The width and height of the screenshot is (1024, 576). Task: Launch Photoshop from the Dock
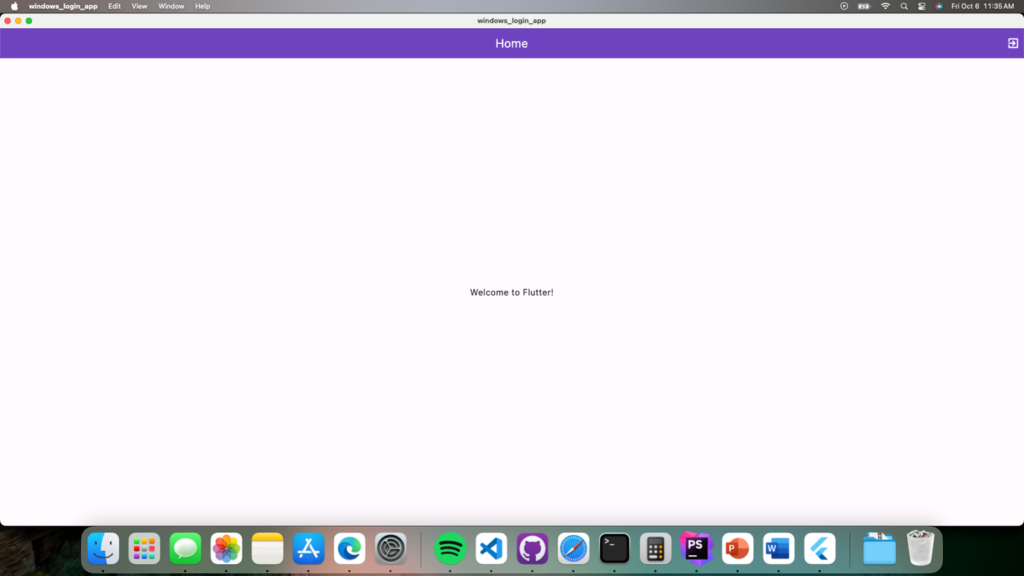pos(695,548)
